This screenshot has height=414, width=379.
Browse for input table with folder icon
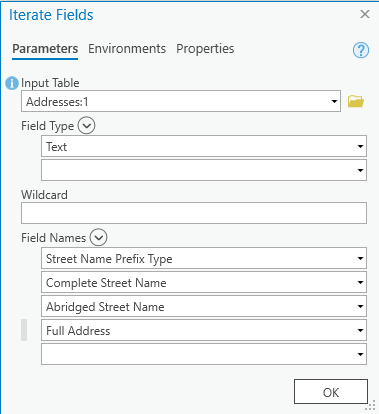point(356,101)
